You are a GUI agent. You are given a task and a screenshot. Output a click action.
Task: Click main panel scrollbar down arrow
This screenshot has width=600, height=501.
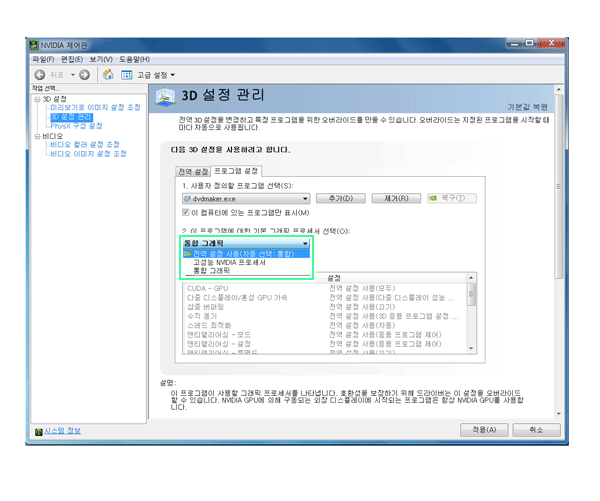[559, 414]
